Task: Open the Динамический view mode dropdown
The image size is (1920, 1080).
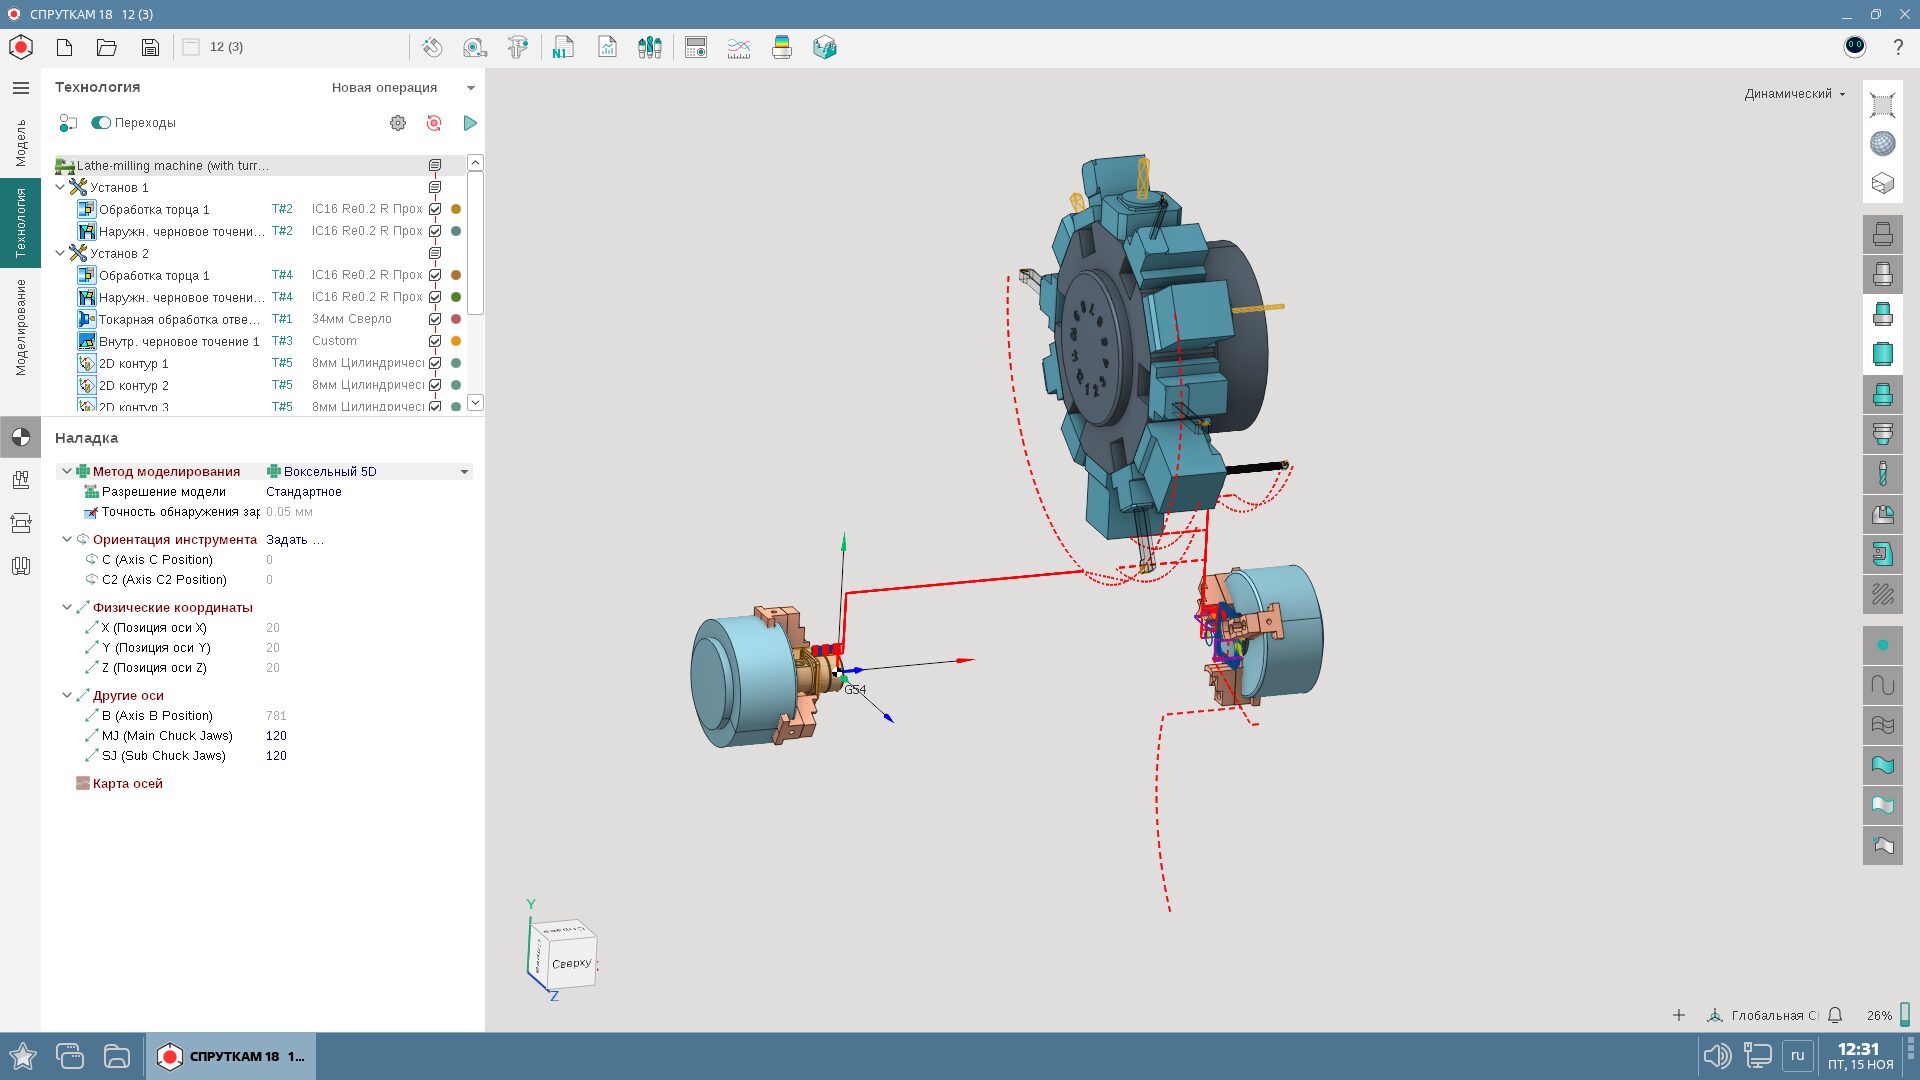Action: pyautogui.click(x=1795, y=94)
